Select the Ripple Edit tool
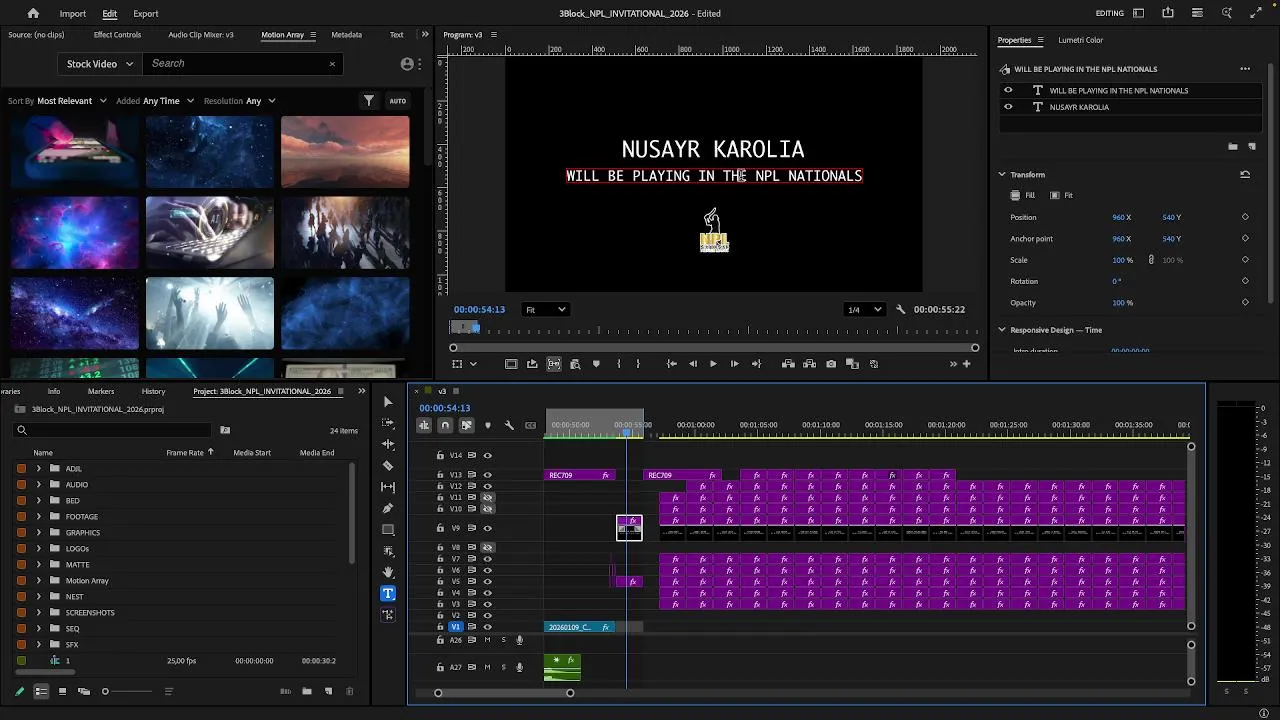 388,445
